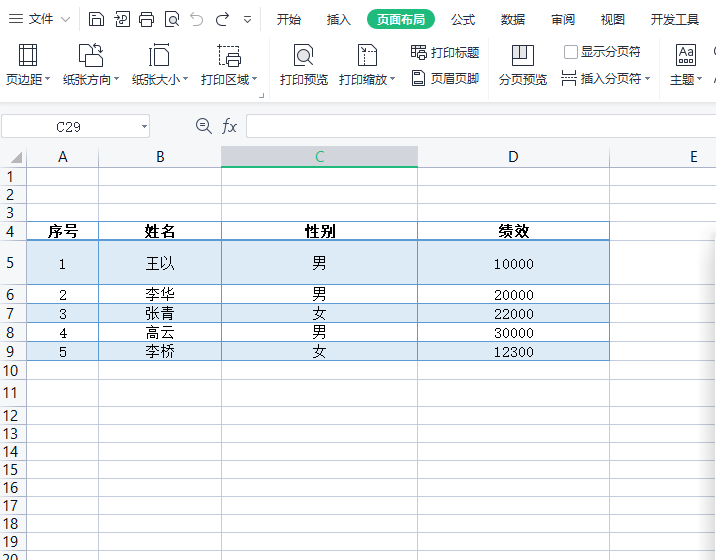Click the printer icon in quick toolbar
The width and height of the screenshot is (716, 560).
[x=147, y=19]
